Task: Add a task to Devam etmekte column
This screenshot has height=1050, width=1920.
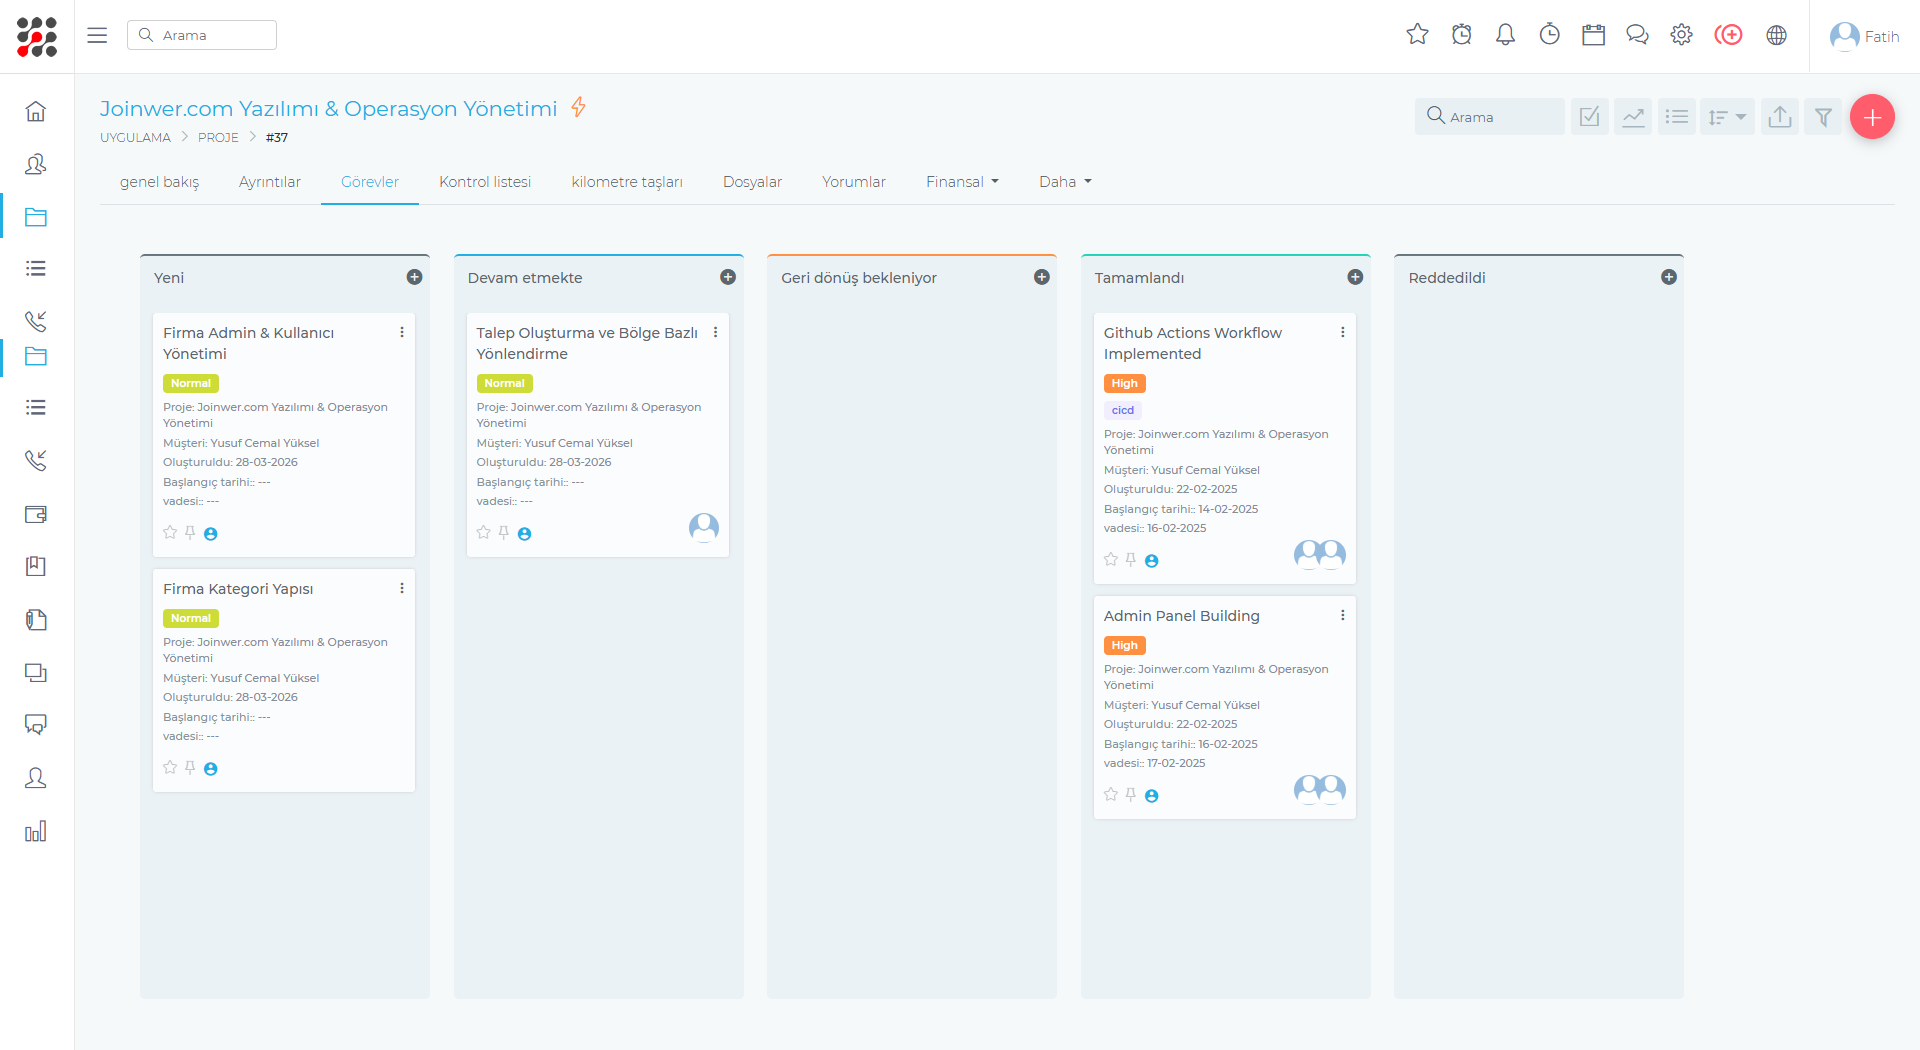Action: pos(728,277)
